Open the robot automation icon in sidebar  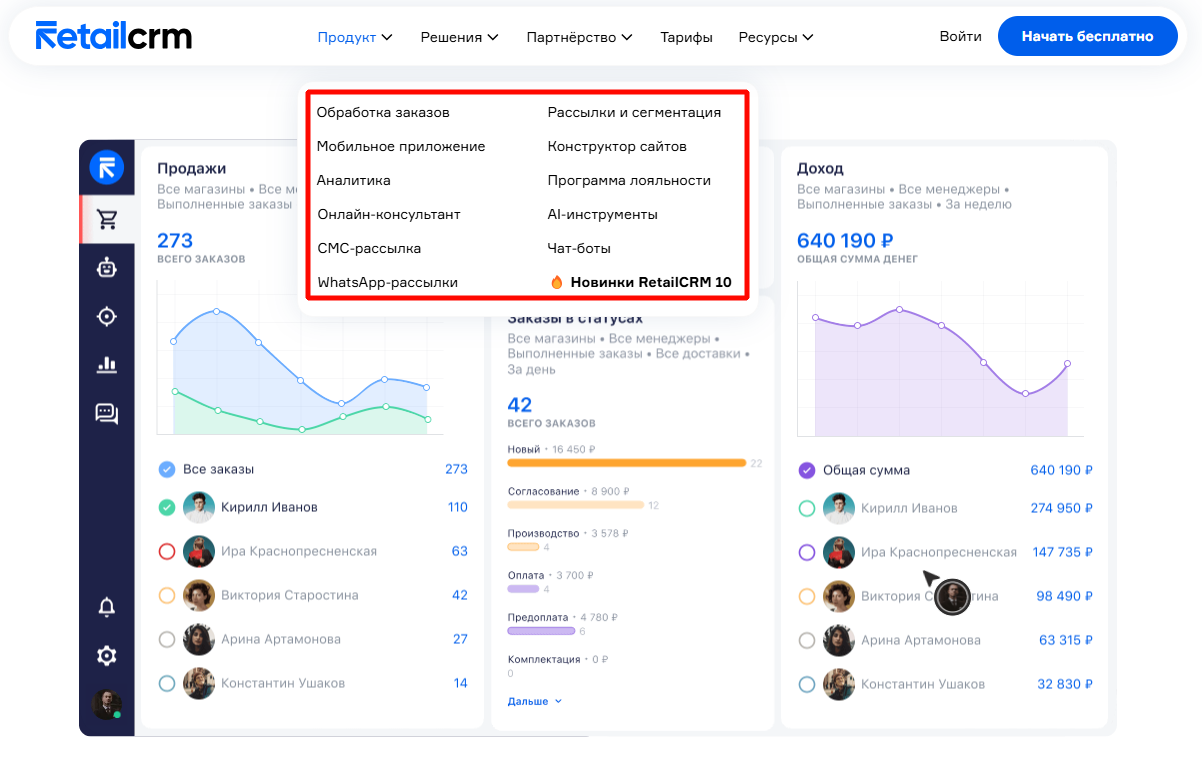[106, 267]
